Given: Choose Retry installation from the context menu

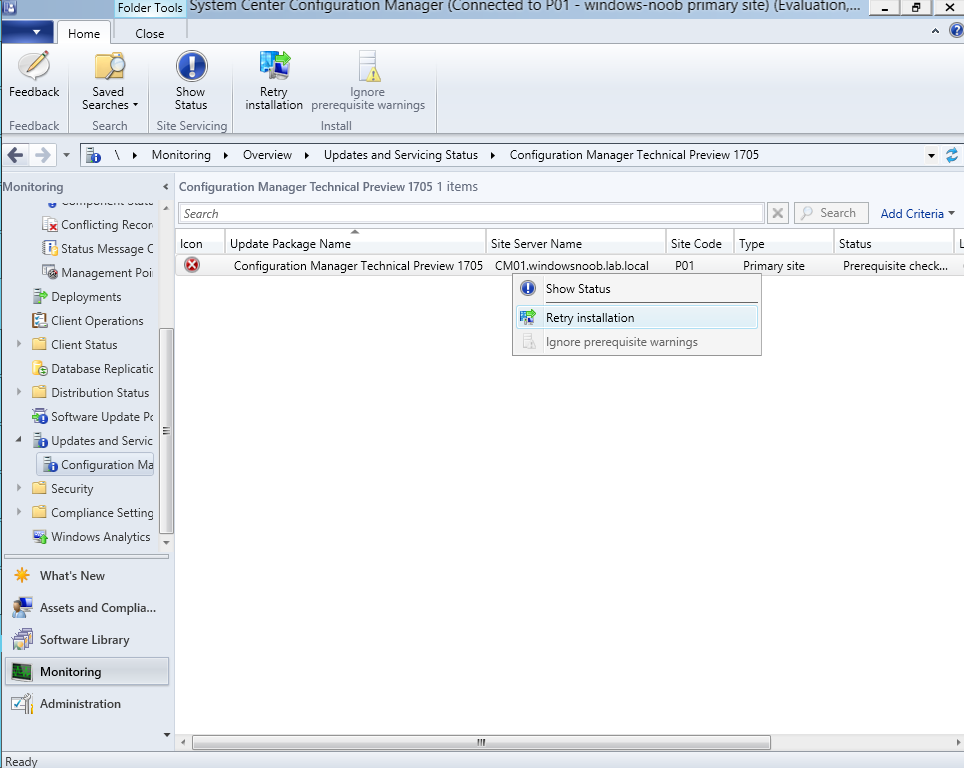Looking at the screenshot, I should [x=637, y=317].
